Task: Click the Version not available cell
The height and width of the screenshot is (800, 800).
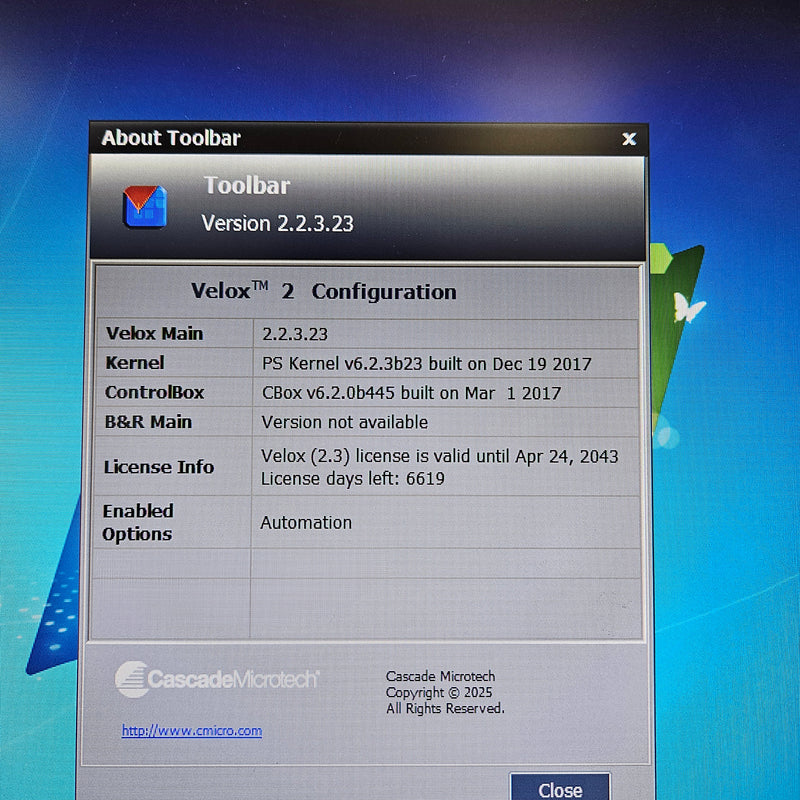Action: [x=345, y=422]
